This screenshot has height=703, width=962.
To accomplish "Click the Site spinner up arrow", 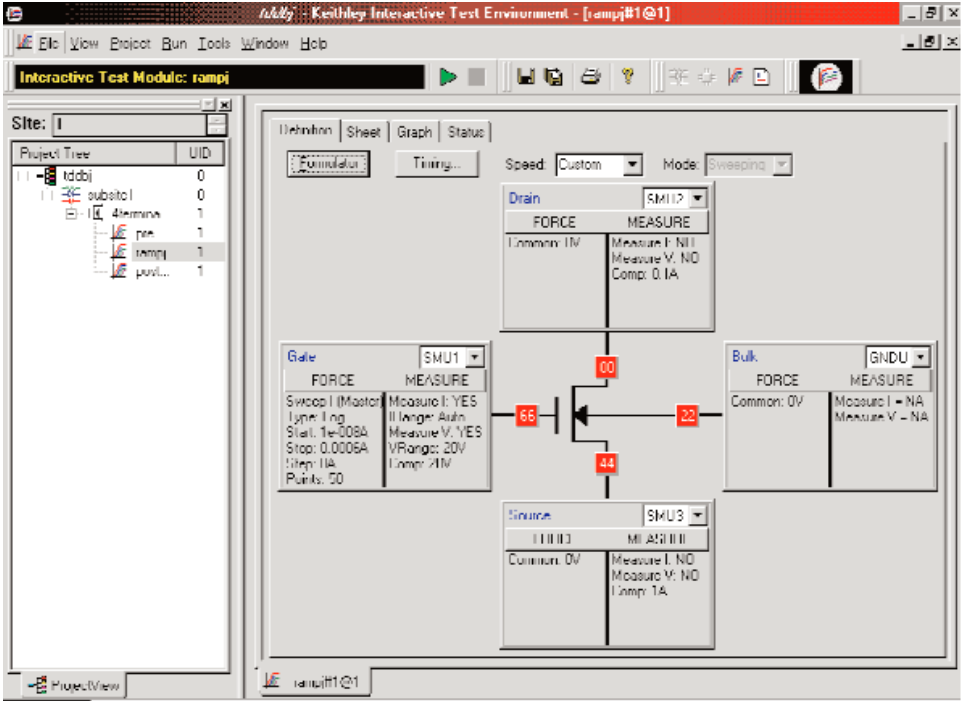I will 215,119.
